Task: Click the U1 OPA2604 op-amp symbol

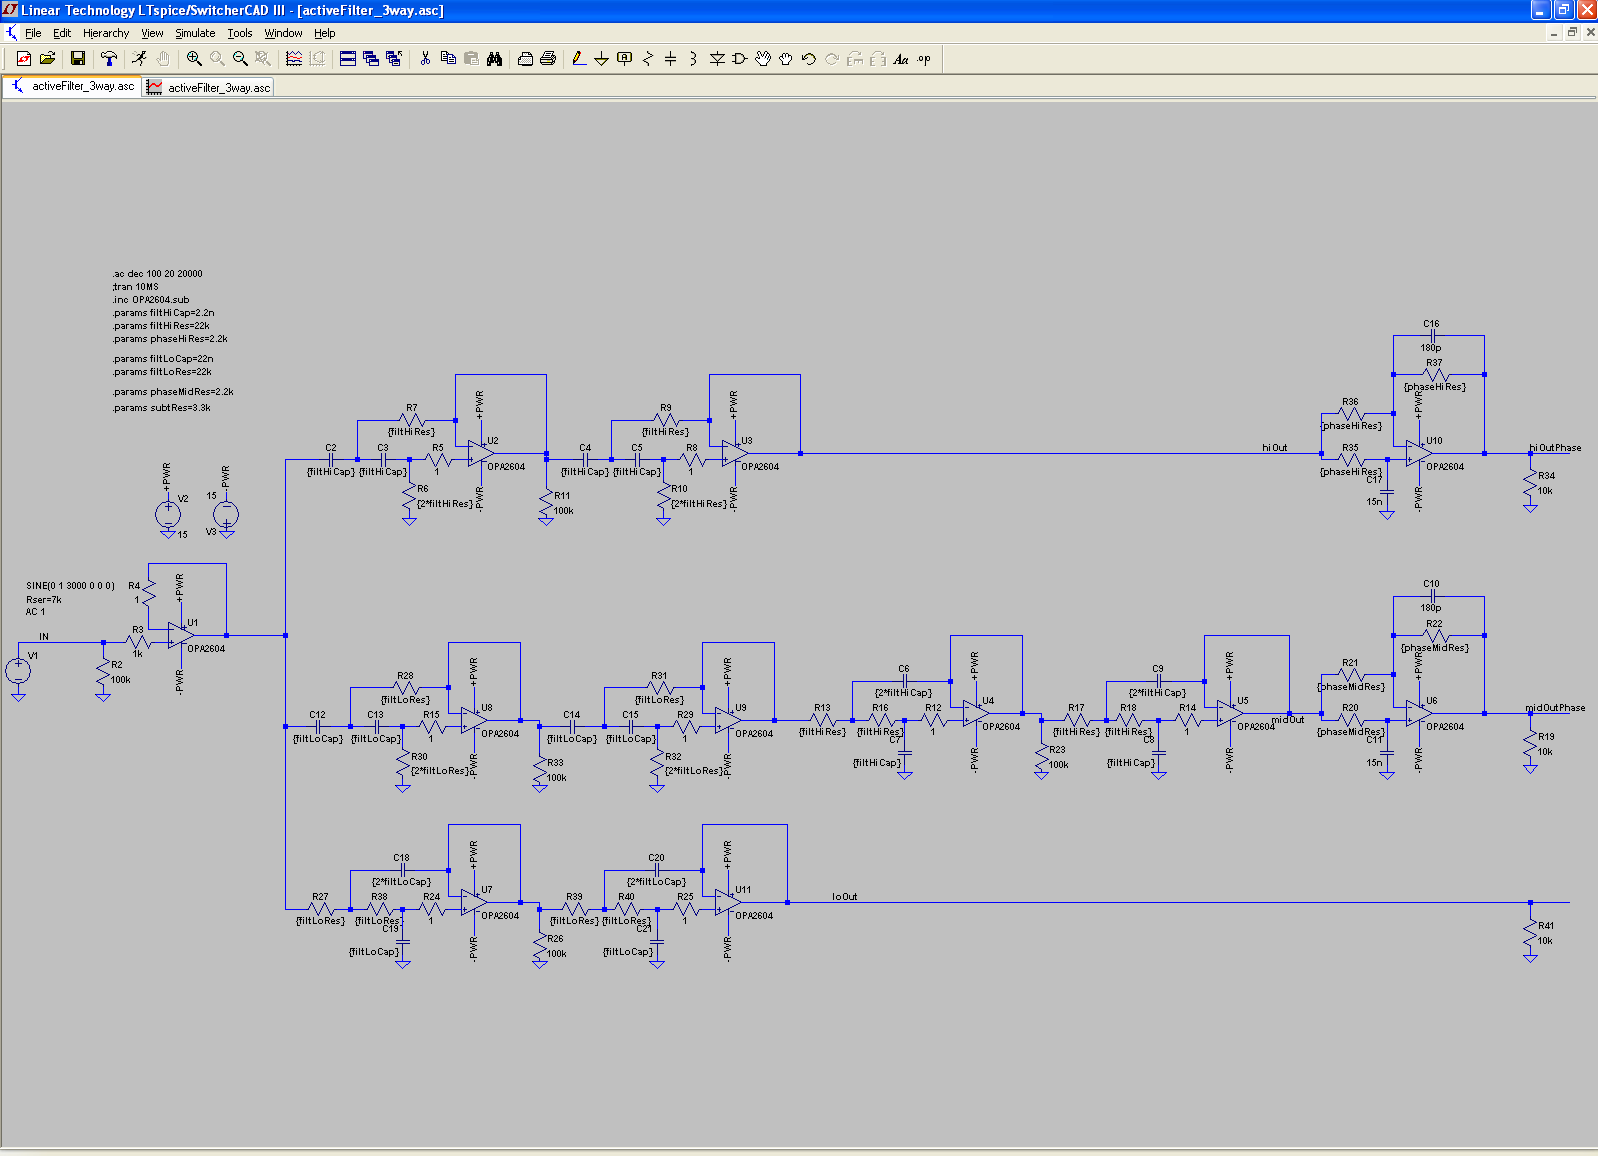Action: click(x=181, y=635)
